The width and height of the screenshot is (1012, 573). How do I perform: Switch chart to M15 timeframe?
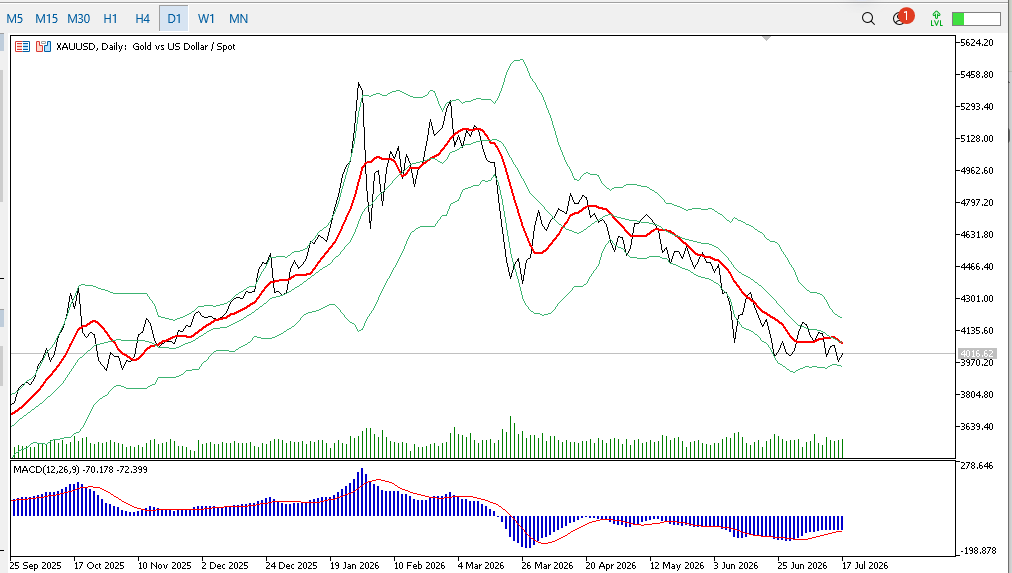[x=46, y=19]
